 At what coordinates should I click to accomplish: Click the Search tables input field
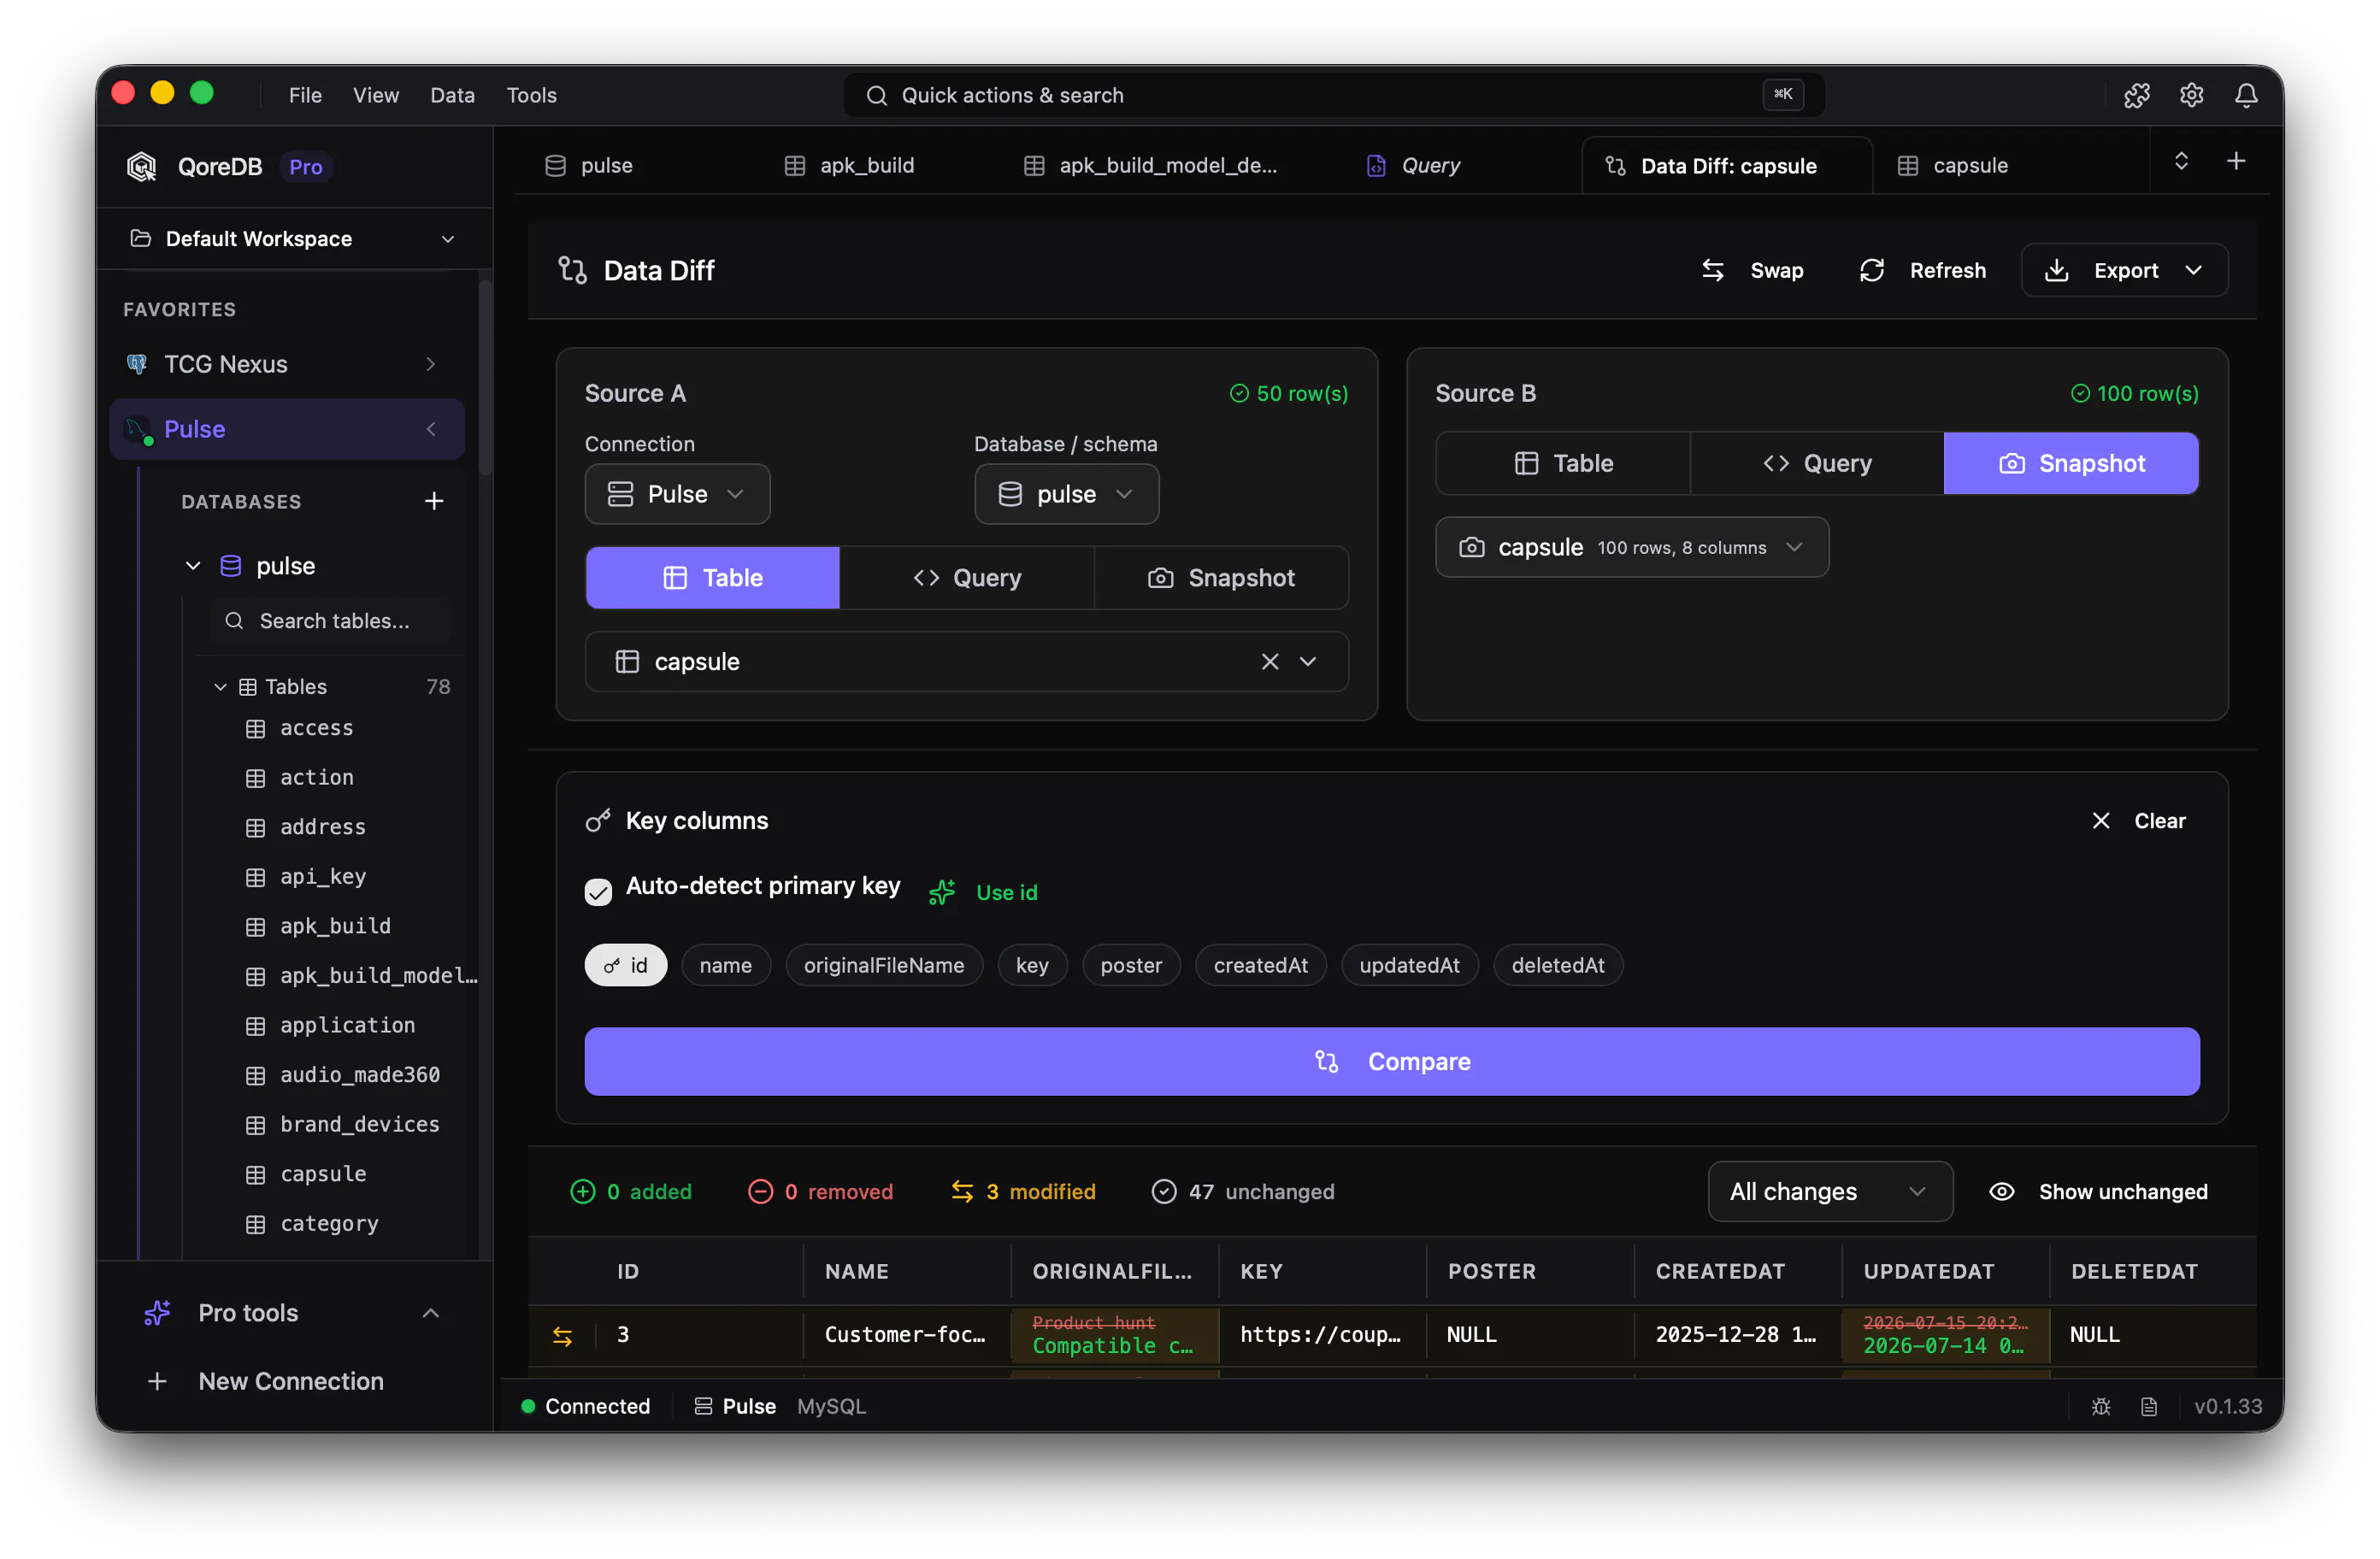[x=331, y=621]
